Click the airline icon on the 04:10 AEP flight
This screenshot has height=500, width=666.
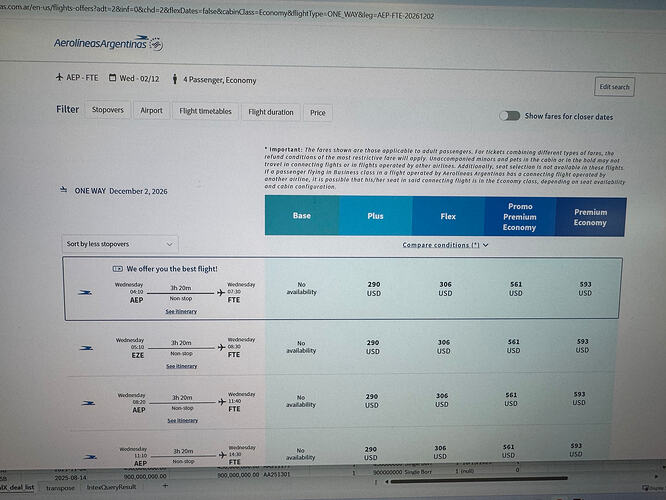[x=88, y=292]
